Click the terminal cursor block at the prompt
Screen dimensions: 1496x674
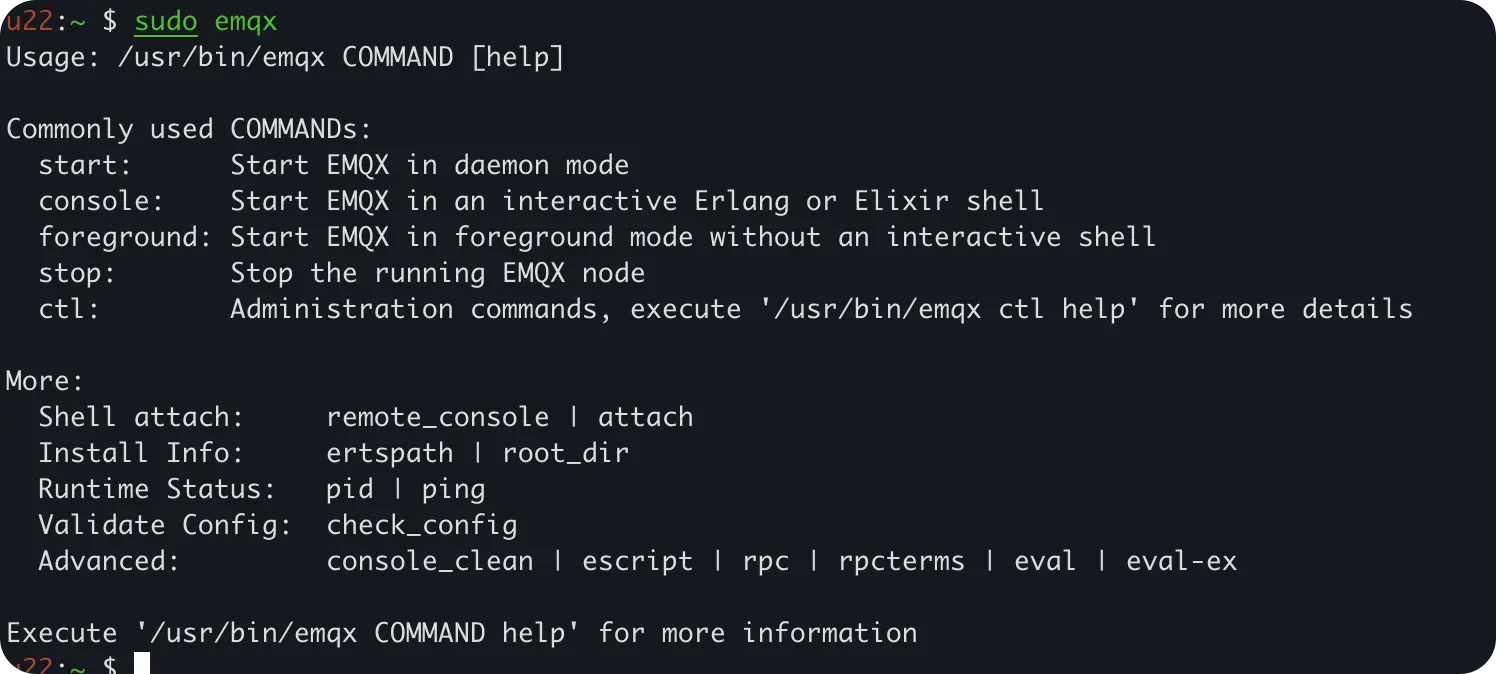(x=142, y=664)
